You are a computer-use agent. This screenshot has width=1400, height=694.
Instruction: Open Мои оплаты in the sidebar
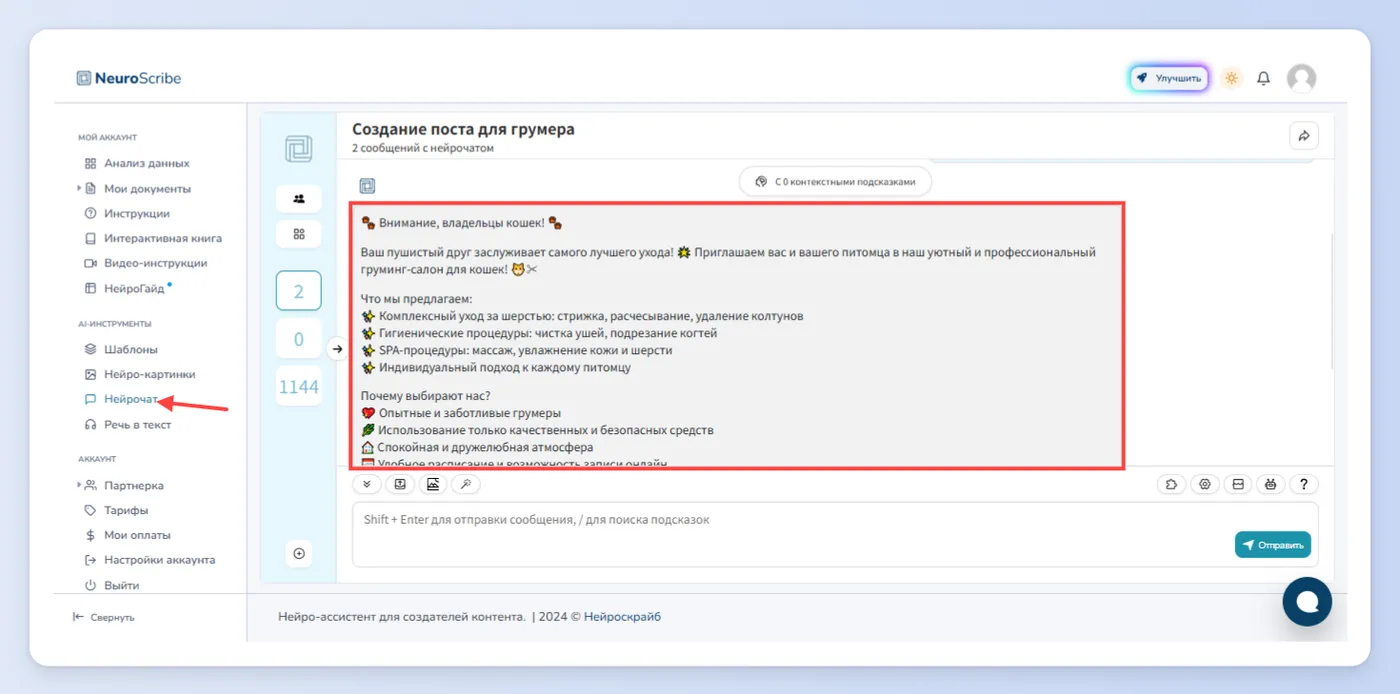coord(128,535)
